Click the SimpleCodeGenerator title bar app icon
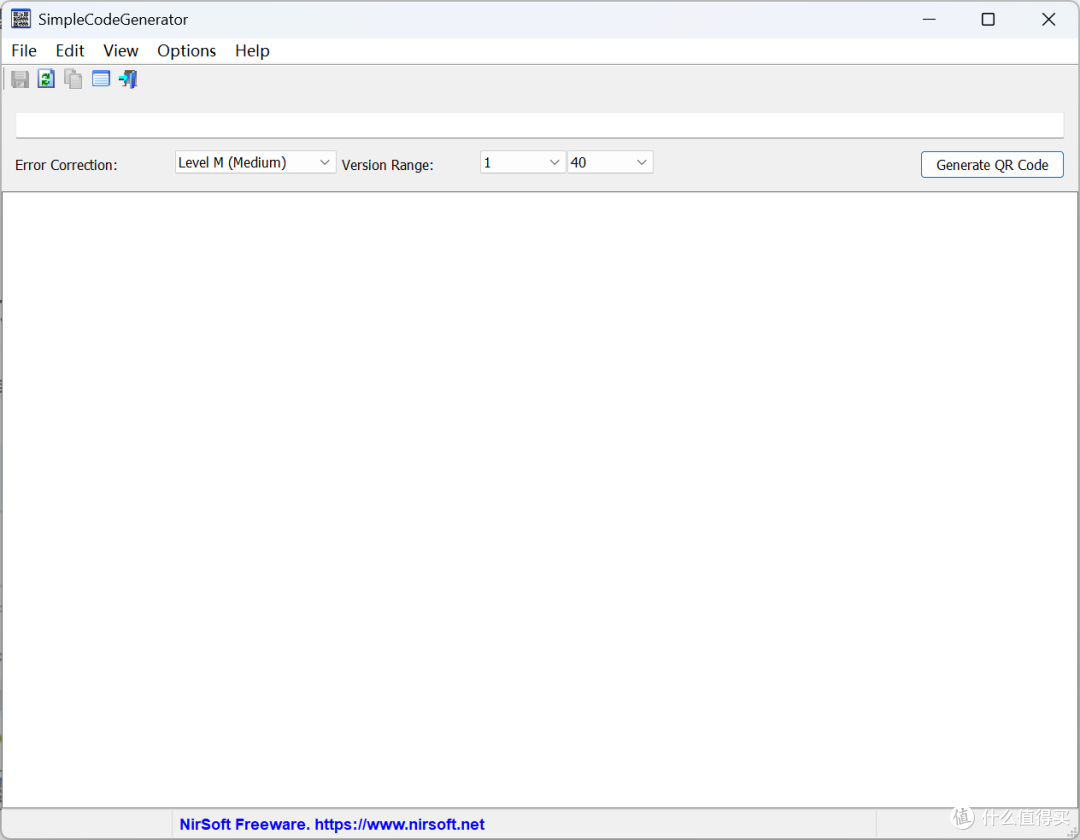 point(21,19)
